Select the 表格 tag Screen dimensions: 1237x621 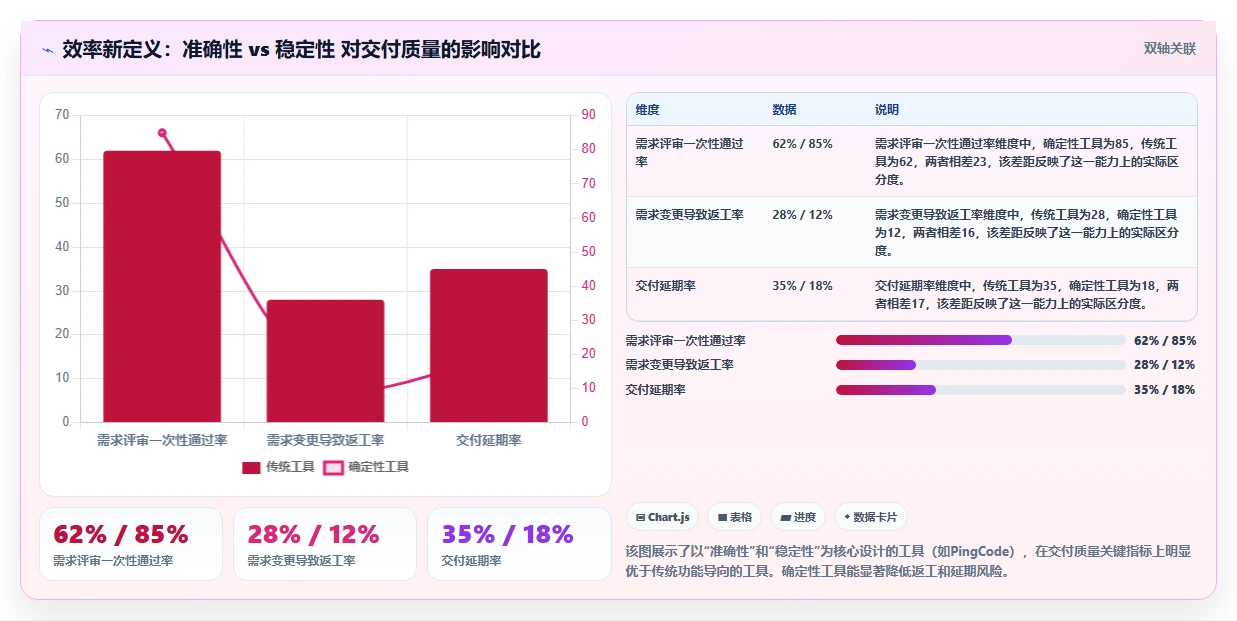coord(734,517)
